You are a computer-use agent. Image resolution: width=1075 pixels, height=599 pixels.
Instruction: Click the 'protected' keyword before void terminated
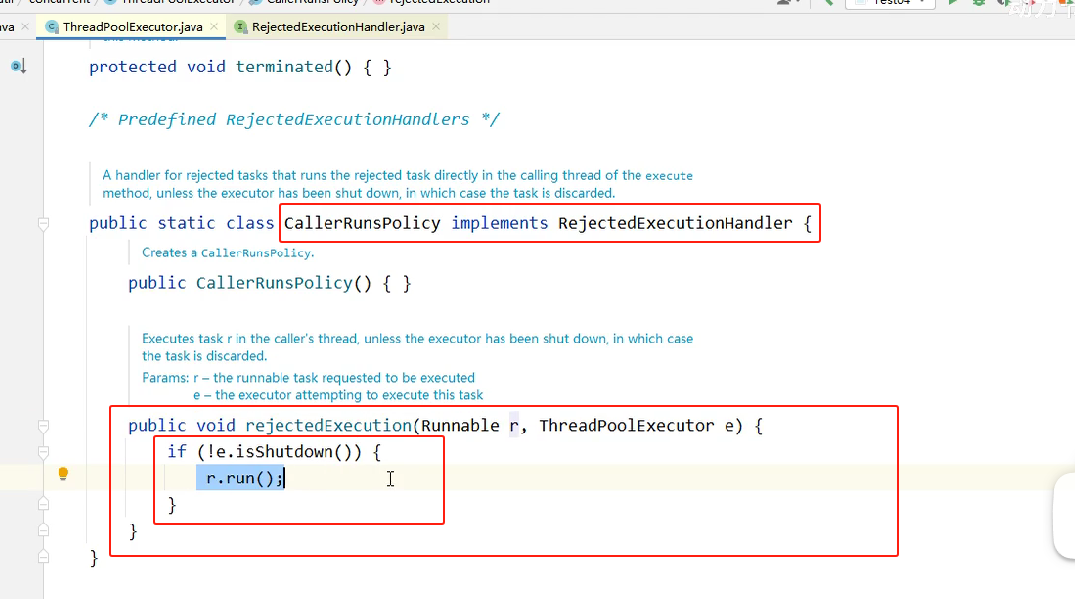coord(133,66)
